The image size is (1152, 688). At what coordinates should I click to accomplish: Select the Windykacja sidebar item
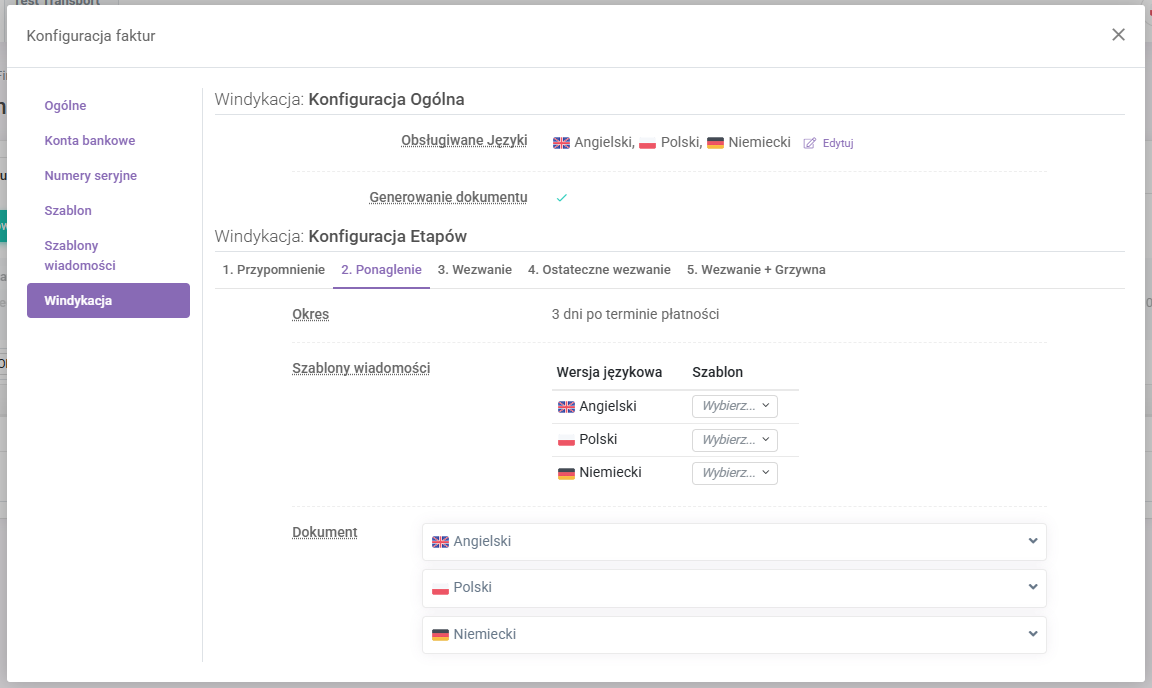pos(108,301)
